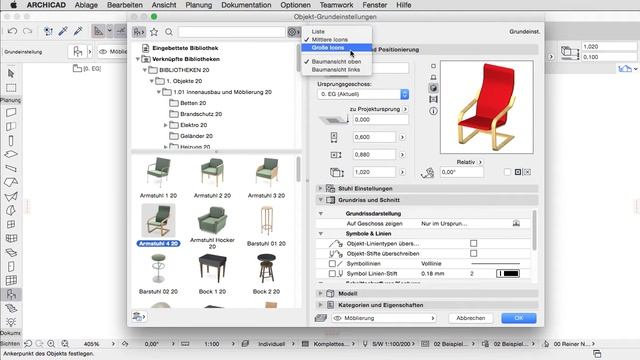Click zu Projektursprung button
Screen dimensions: 640x360
[x=378, y=109]
